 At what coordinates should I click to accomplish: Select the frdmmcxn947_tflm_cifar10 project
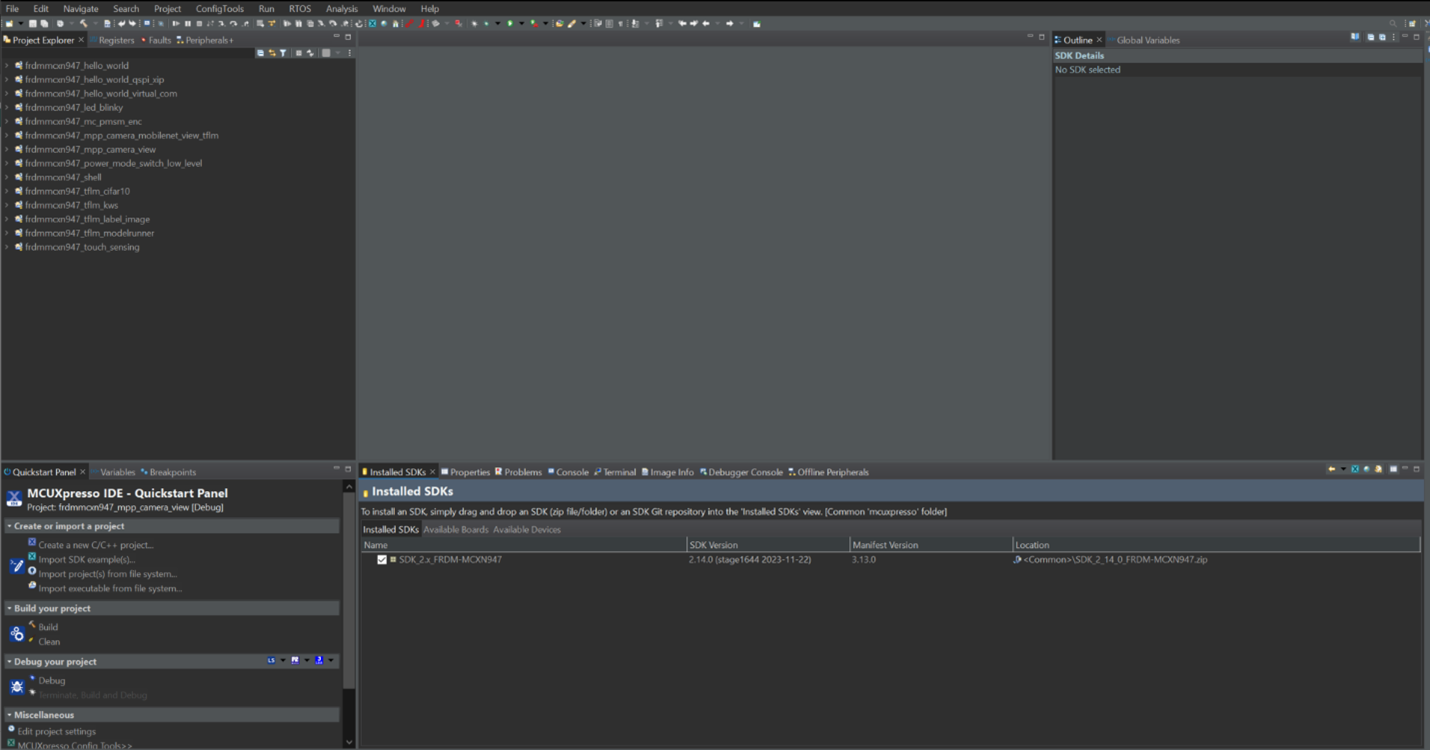coord(77,191)
